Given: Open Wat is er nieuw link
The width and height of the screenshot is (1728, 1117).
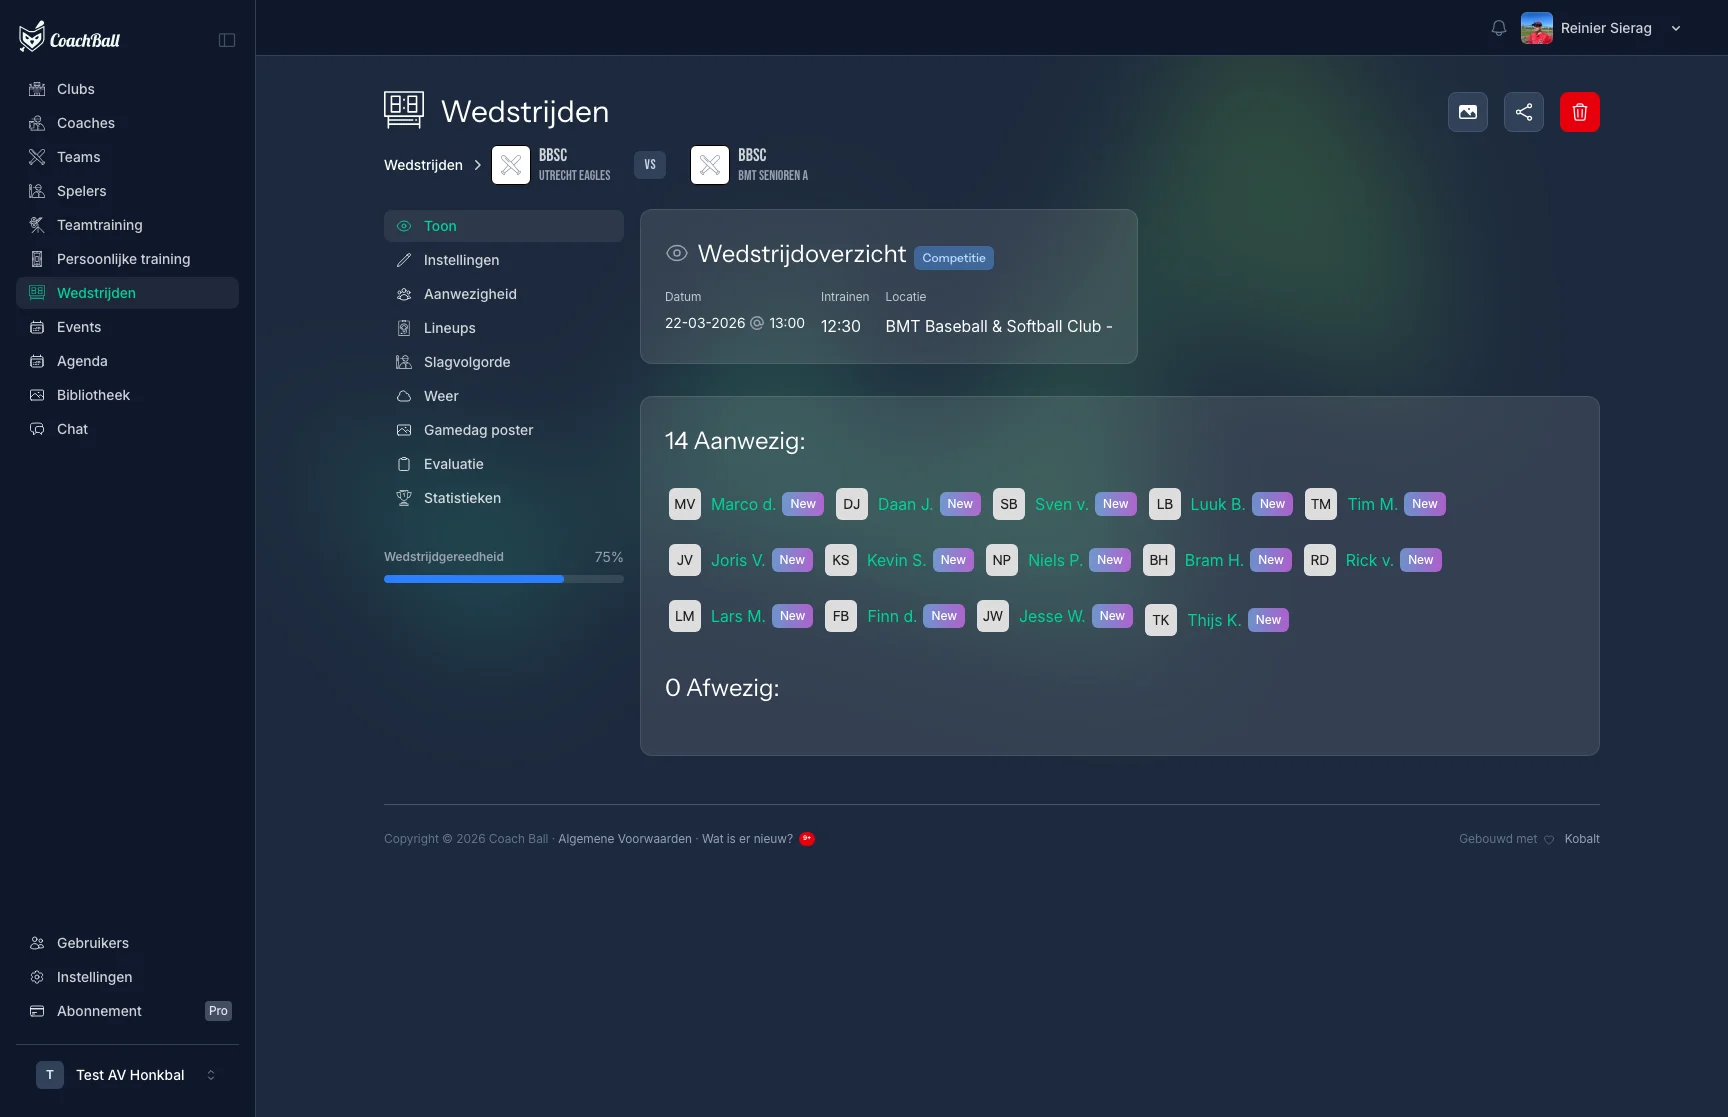Looking at the screenshot, I should (x=747, y=839).
